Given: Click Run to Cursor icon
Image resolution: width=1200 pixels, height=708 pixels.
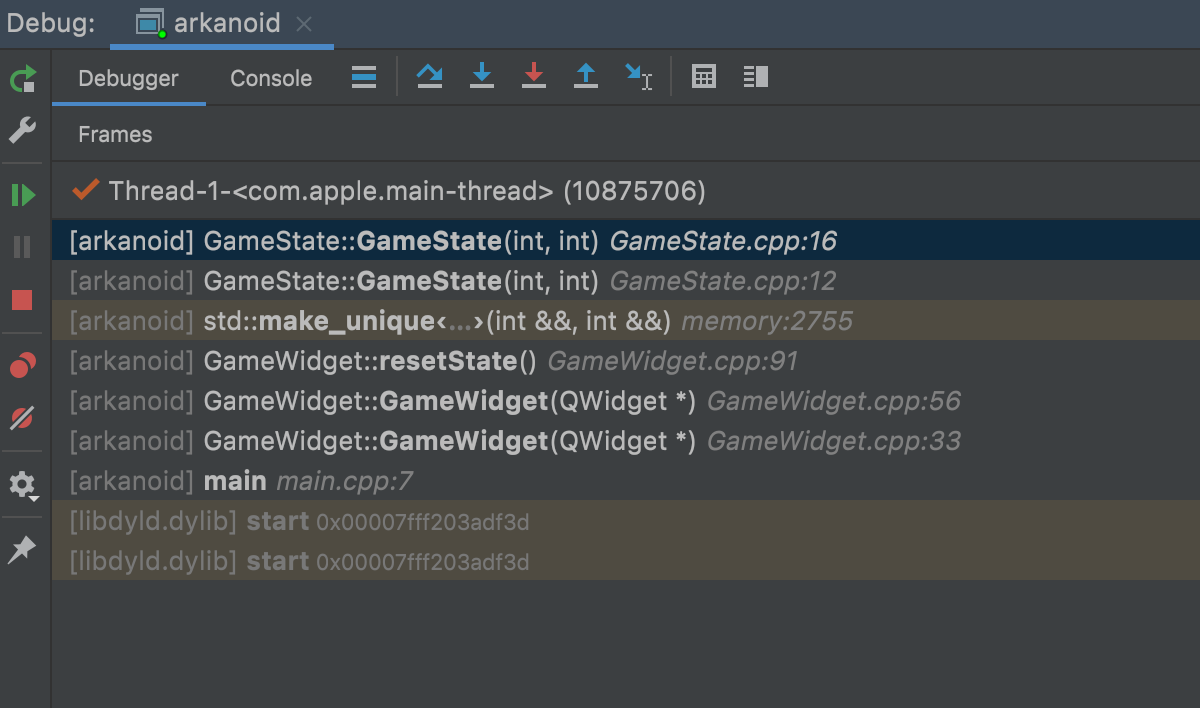Looking at the screenshot, I should tap(638, 77).
